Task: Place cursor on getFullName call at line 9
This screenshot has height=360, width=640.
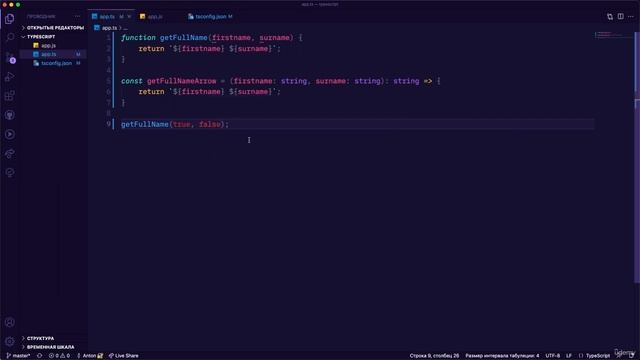Action: pyautogui.click(x=144, y=124)
